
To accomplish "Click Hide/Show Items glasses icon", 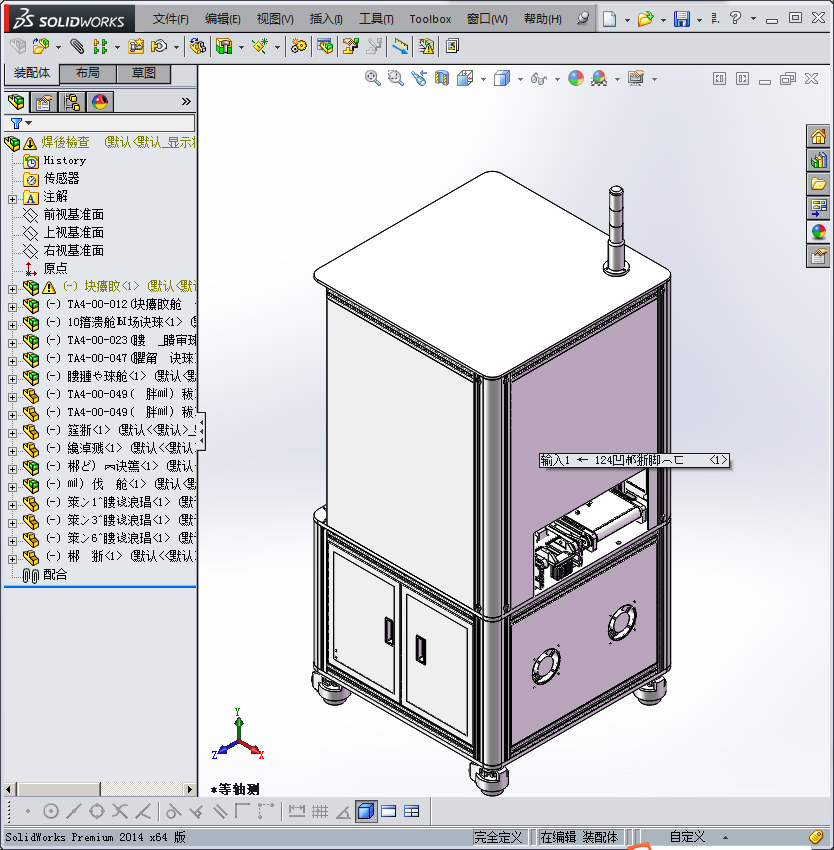I will pyautogui.click(x=538, y=79).
